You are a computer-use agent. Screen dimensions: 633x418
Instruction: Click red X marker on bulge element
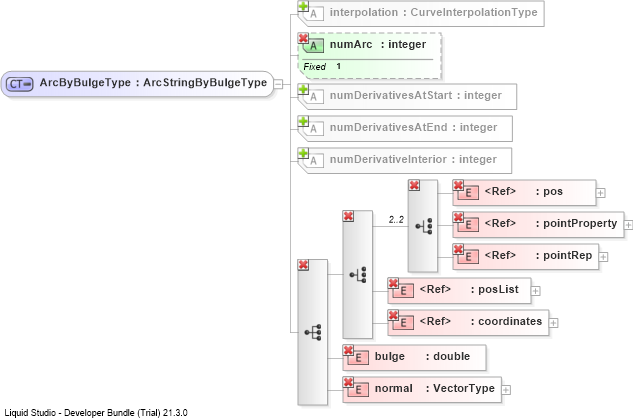pyautogui.click(x=348, y=350)
